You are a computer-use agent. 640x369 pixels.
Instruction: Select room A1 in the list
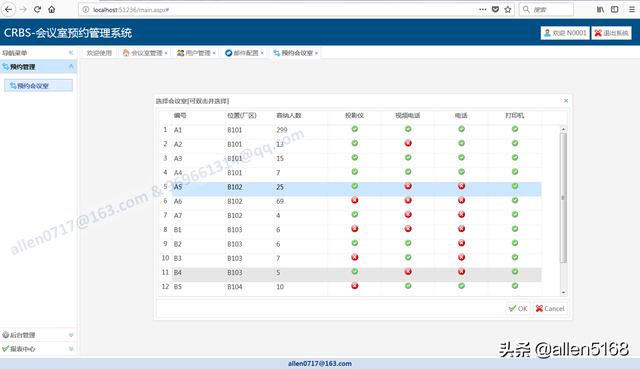350,130
